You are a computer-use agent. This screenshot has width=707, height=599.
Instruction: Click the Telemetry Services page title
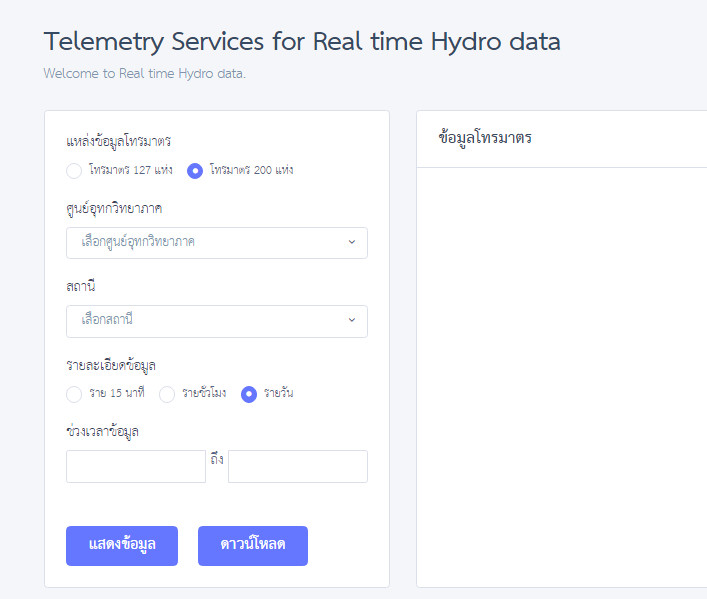302,41
